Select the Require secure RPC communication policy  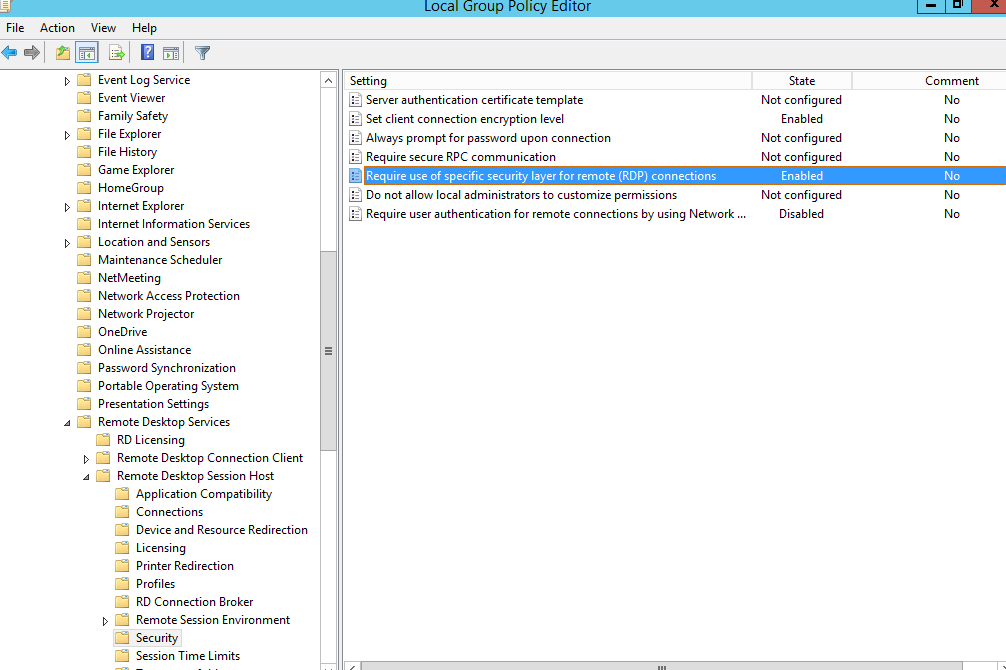[460, 157]
